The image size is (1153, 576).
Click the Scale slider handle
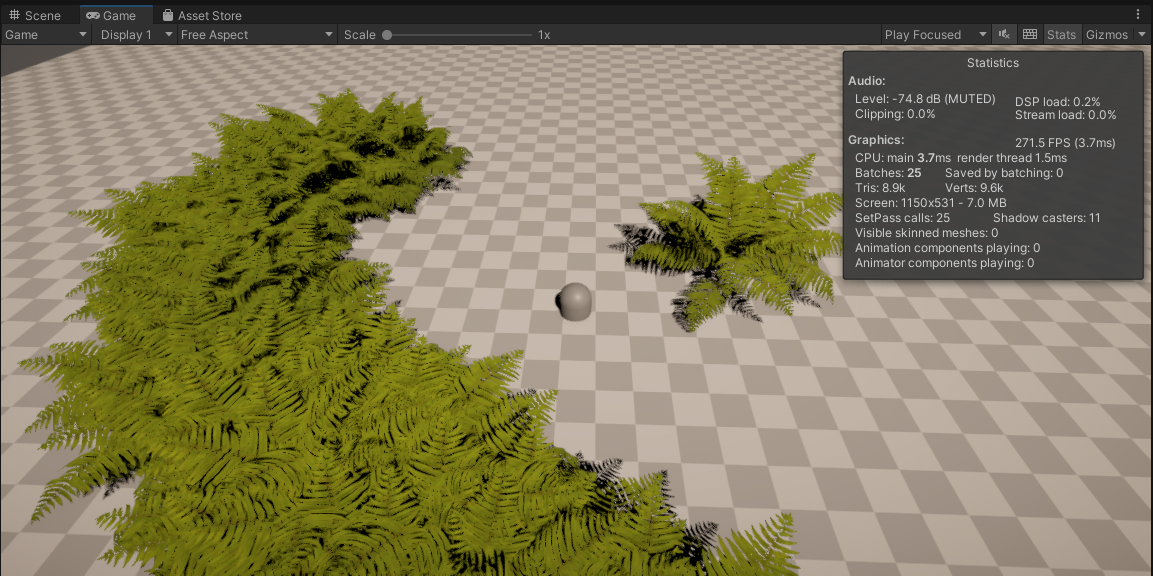(387, 35)
